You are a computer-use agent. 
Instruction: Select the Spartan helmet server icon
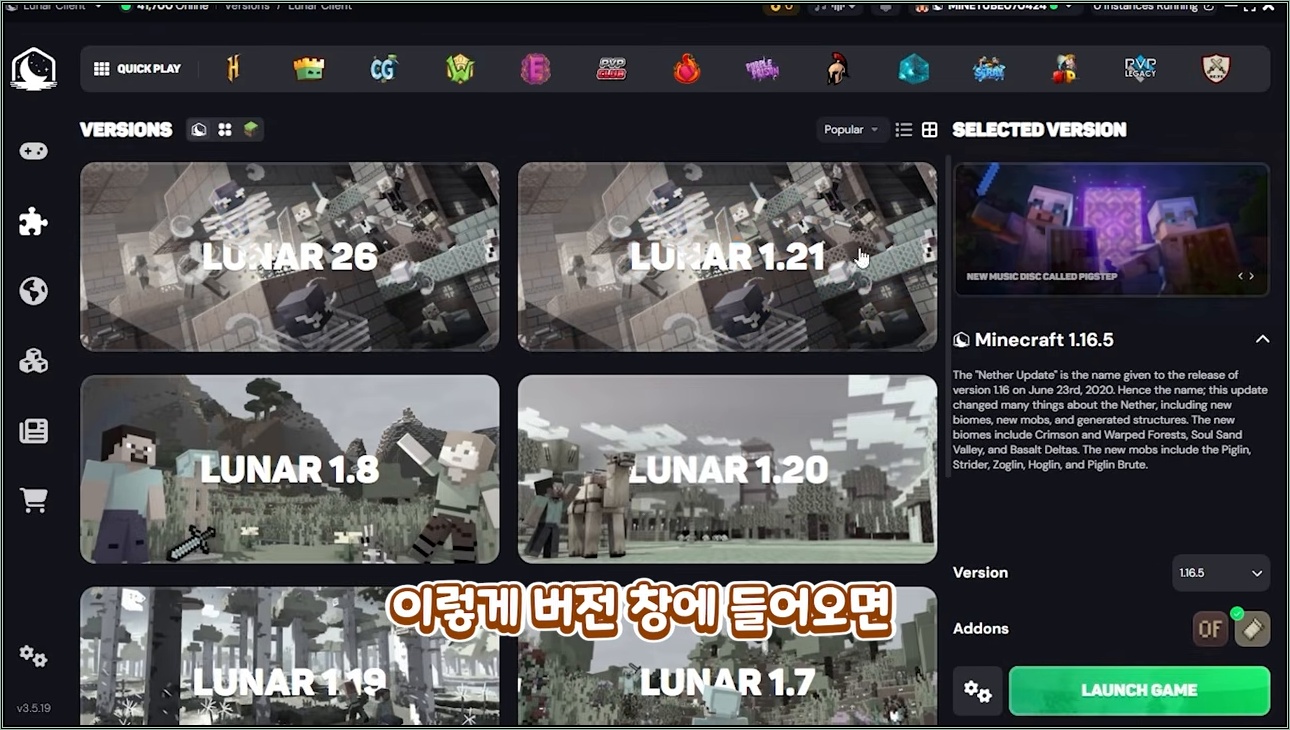[x=837, y=69]
